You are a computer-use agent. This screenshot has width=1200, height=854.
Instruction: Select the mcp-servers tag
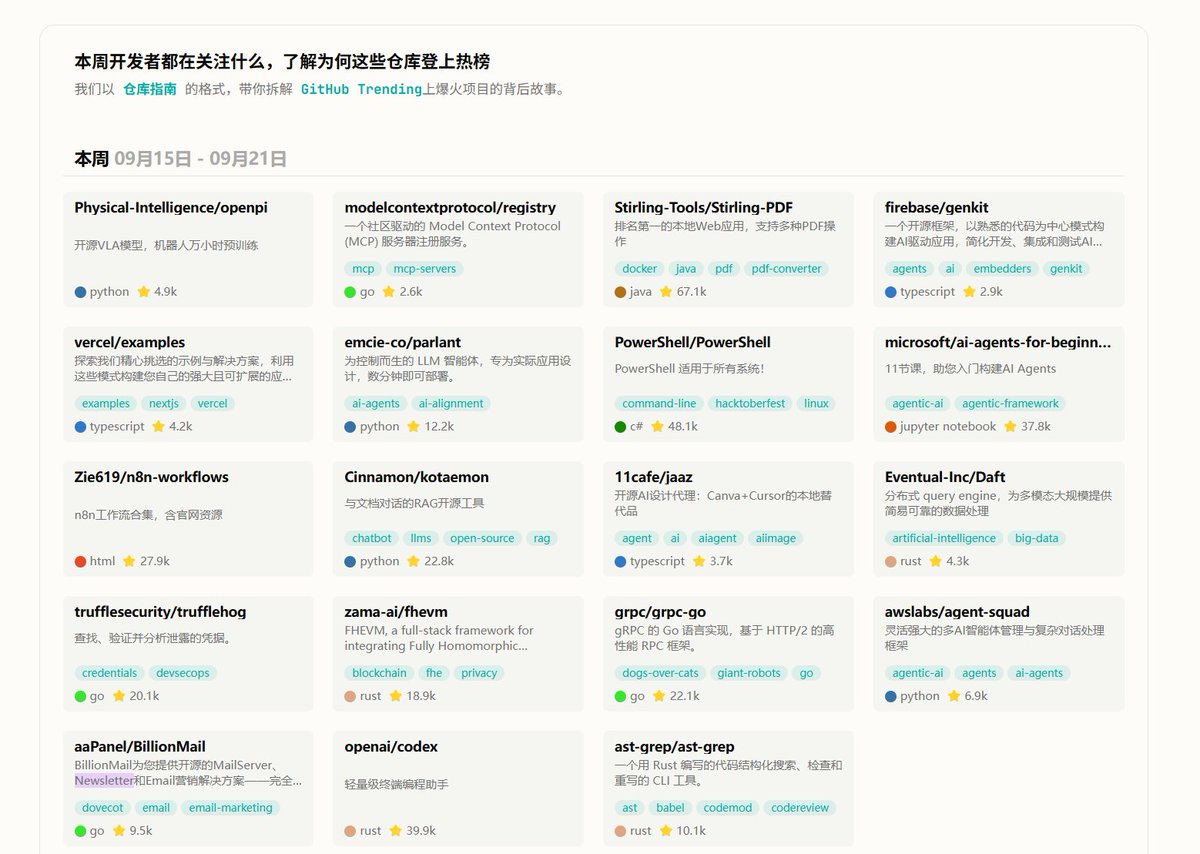tap(425, 269)
